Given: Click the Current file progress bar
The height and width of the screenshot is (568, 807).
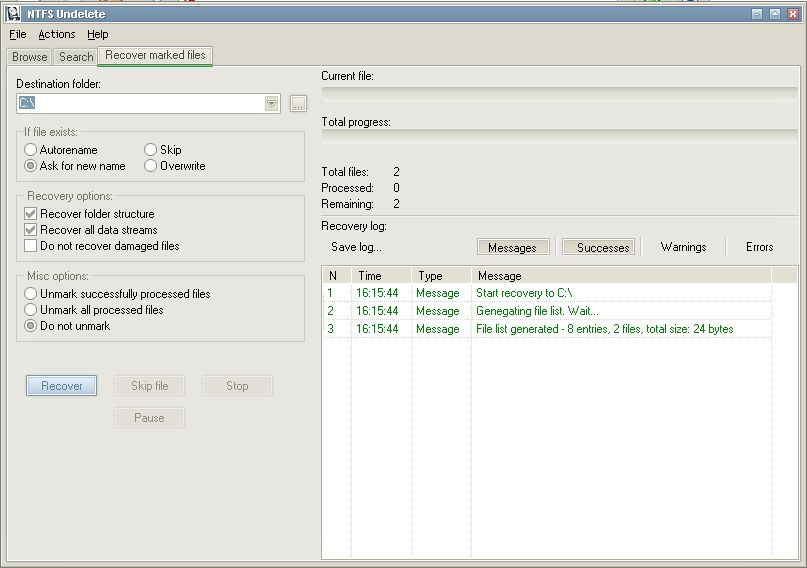Looking at the screenshot, I should coord(559,94).
